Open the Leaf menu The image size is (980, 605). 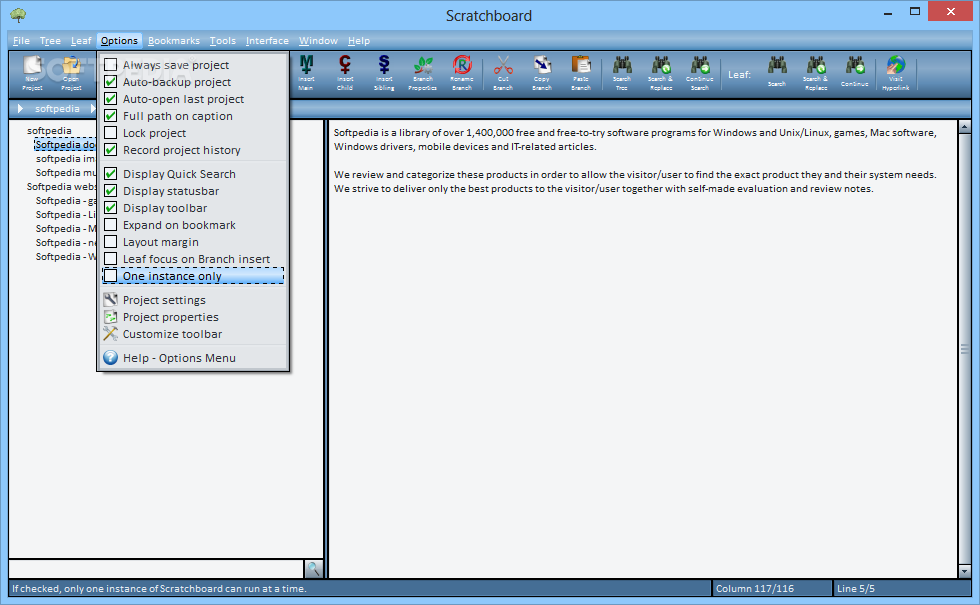click(81, 41)
